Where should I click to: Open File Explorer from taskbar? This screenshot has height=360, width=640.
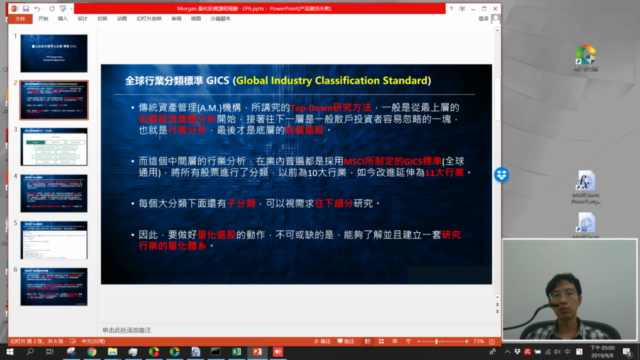pos(112,352)
